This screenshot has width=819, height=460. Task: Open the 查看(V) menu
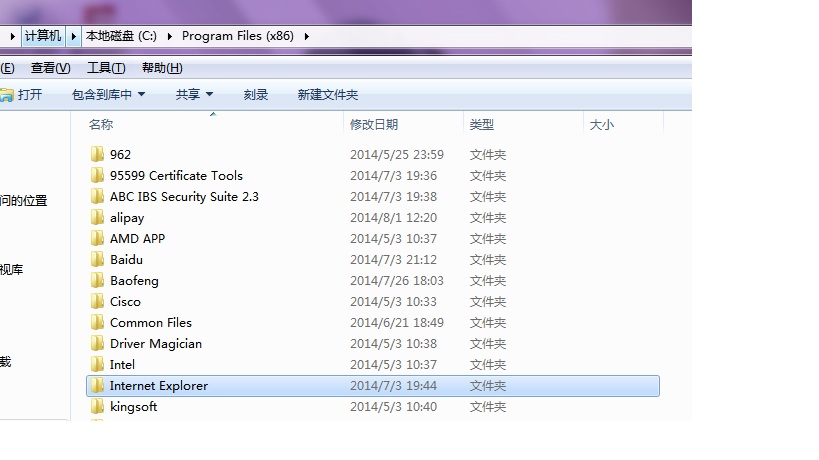(50, 68)
